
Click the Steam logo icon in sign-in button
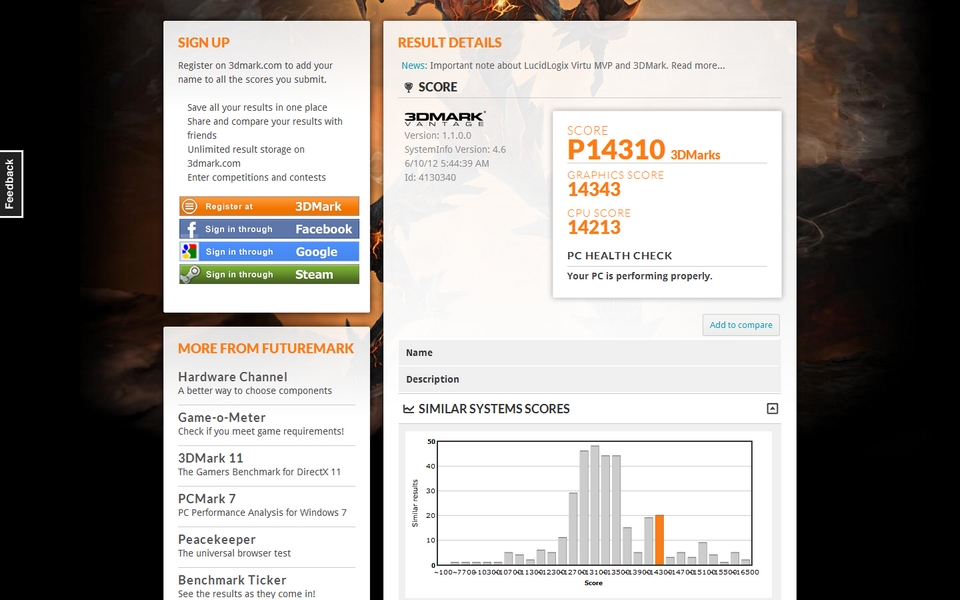click(x=190, y=274)
